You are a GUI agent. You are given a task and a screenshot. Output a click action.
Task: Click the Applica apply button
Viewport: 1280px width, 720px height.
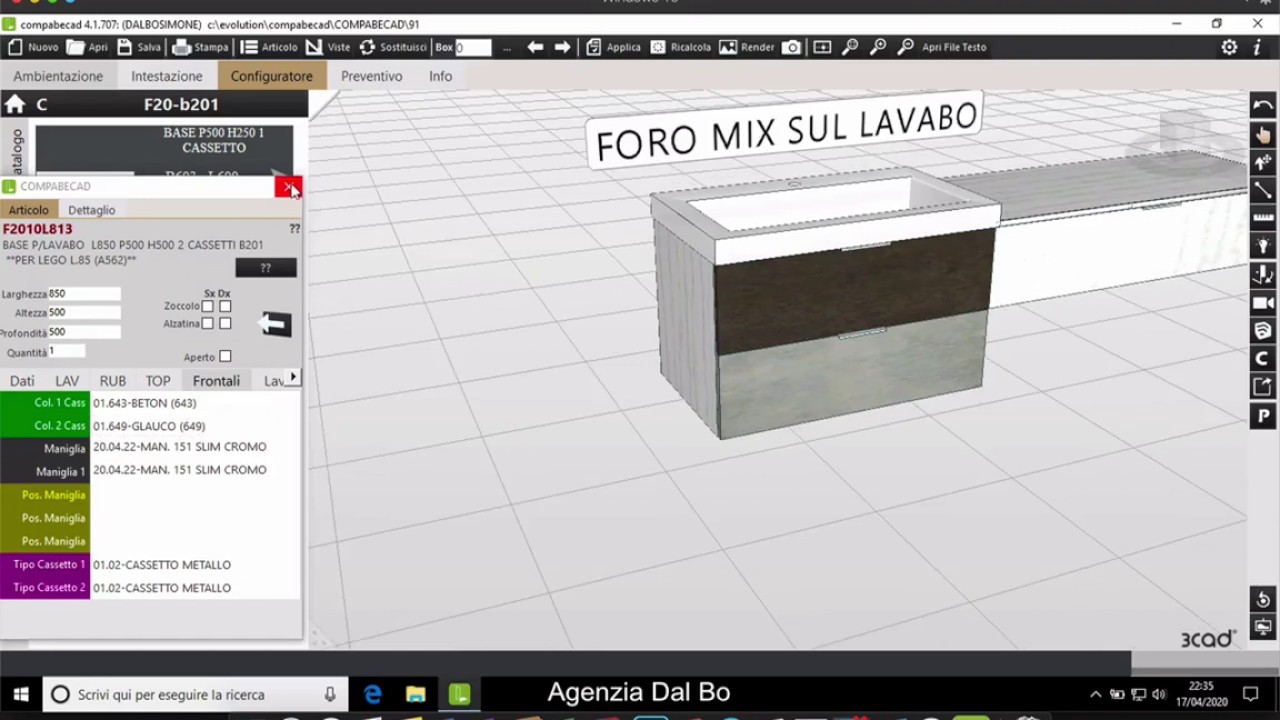coord(613,47)
